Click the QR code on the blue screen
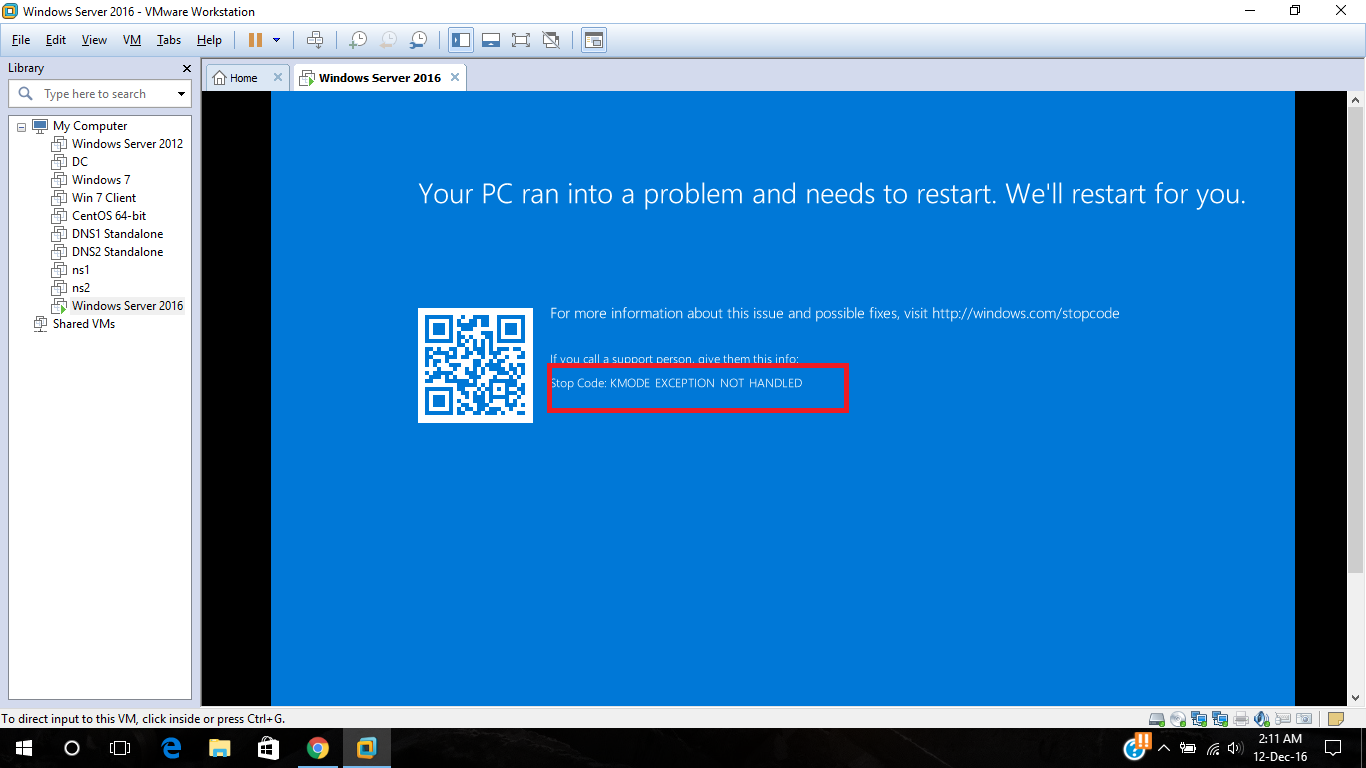Image resolution: width=1366 pixels, height=768 pixels. pos(475,365)
